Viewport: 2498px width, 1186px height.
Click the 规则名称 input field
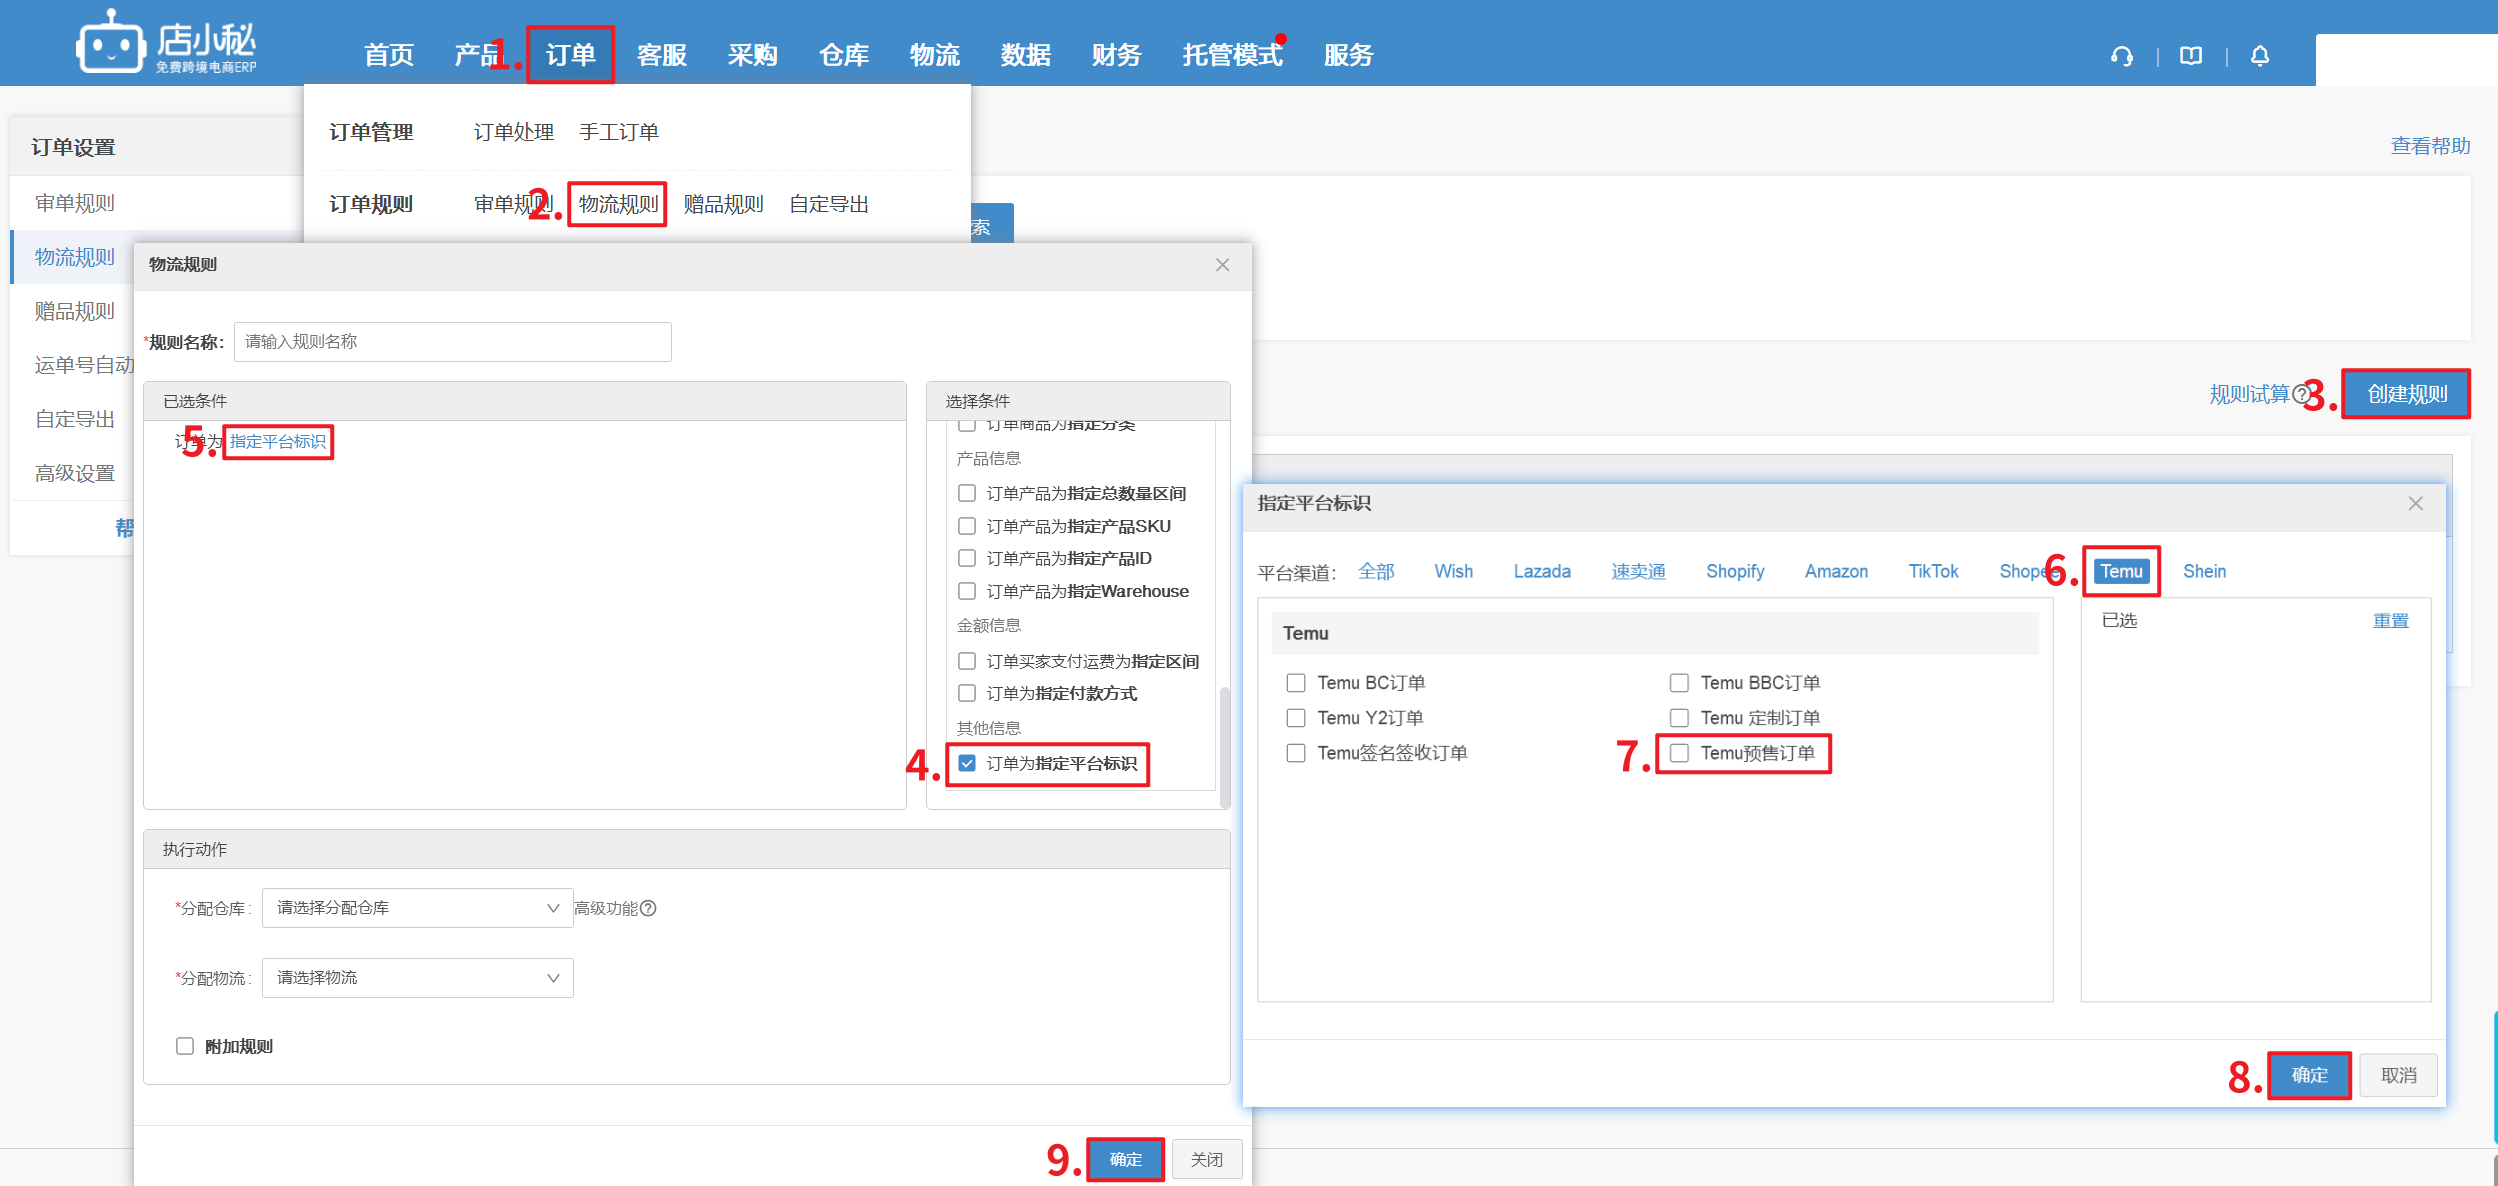[452, 342]
